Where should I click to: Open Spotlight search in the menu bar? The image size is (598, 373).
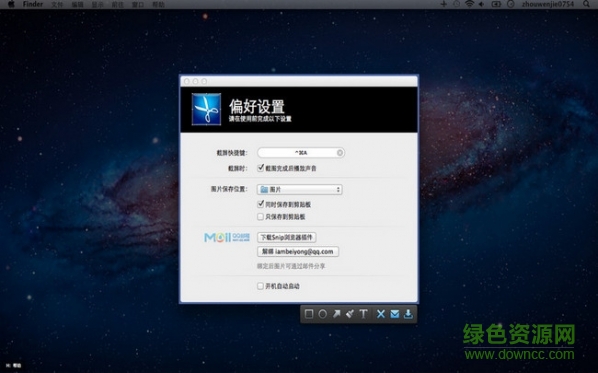(x=586, y=4)
